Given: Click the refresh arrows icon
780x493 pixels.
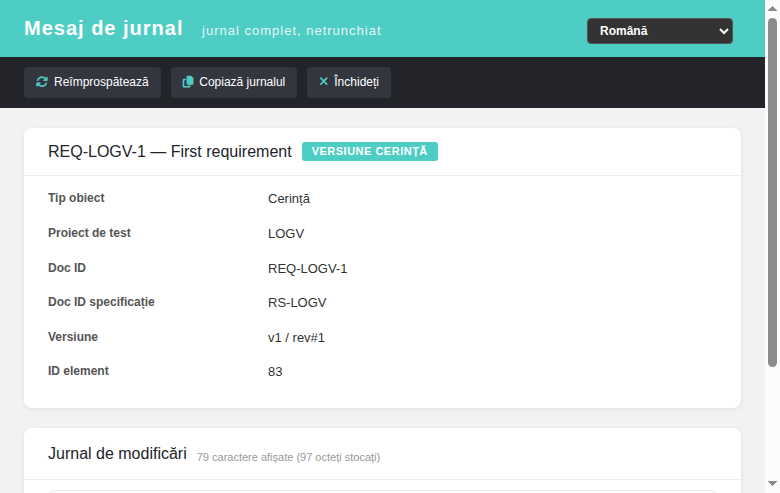Looking at the screenshot, I should click(42, 82).
